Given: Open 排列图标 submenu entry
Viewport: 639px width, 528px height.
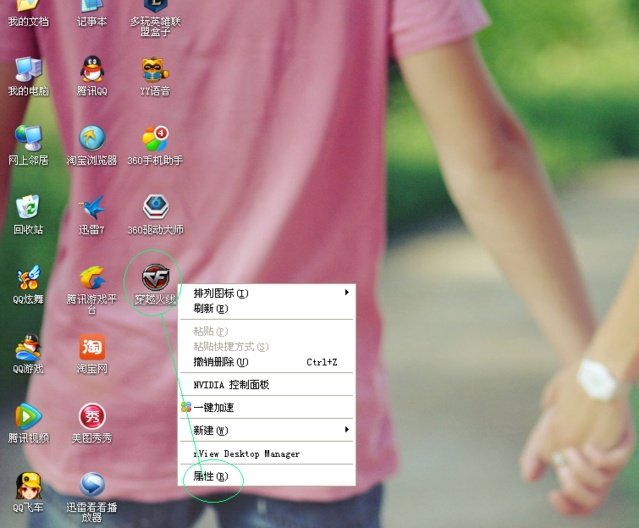Looking at the screenshot, I should tap(267, 293).
